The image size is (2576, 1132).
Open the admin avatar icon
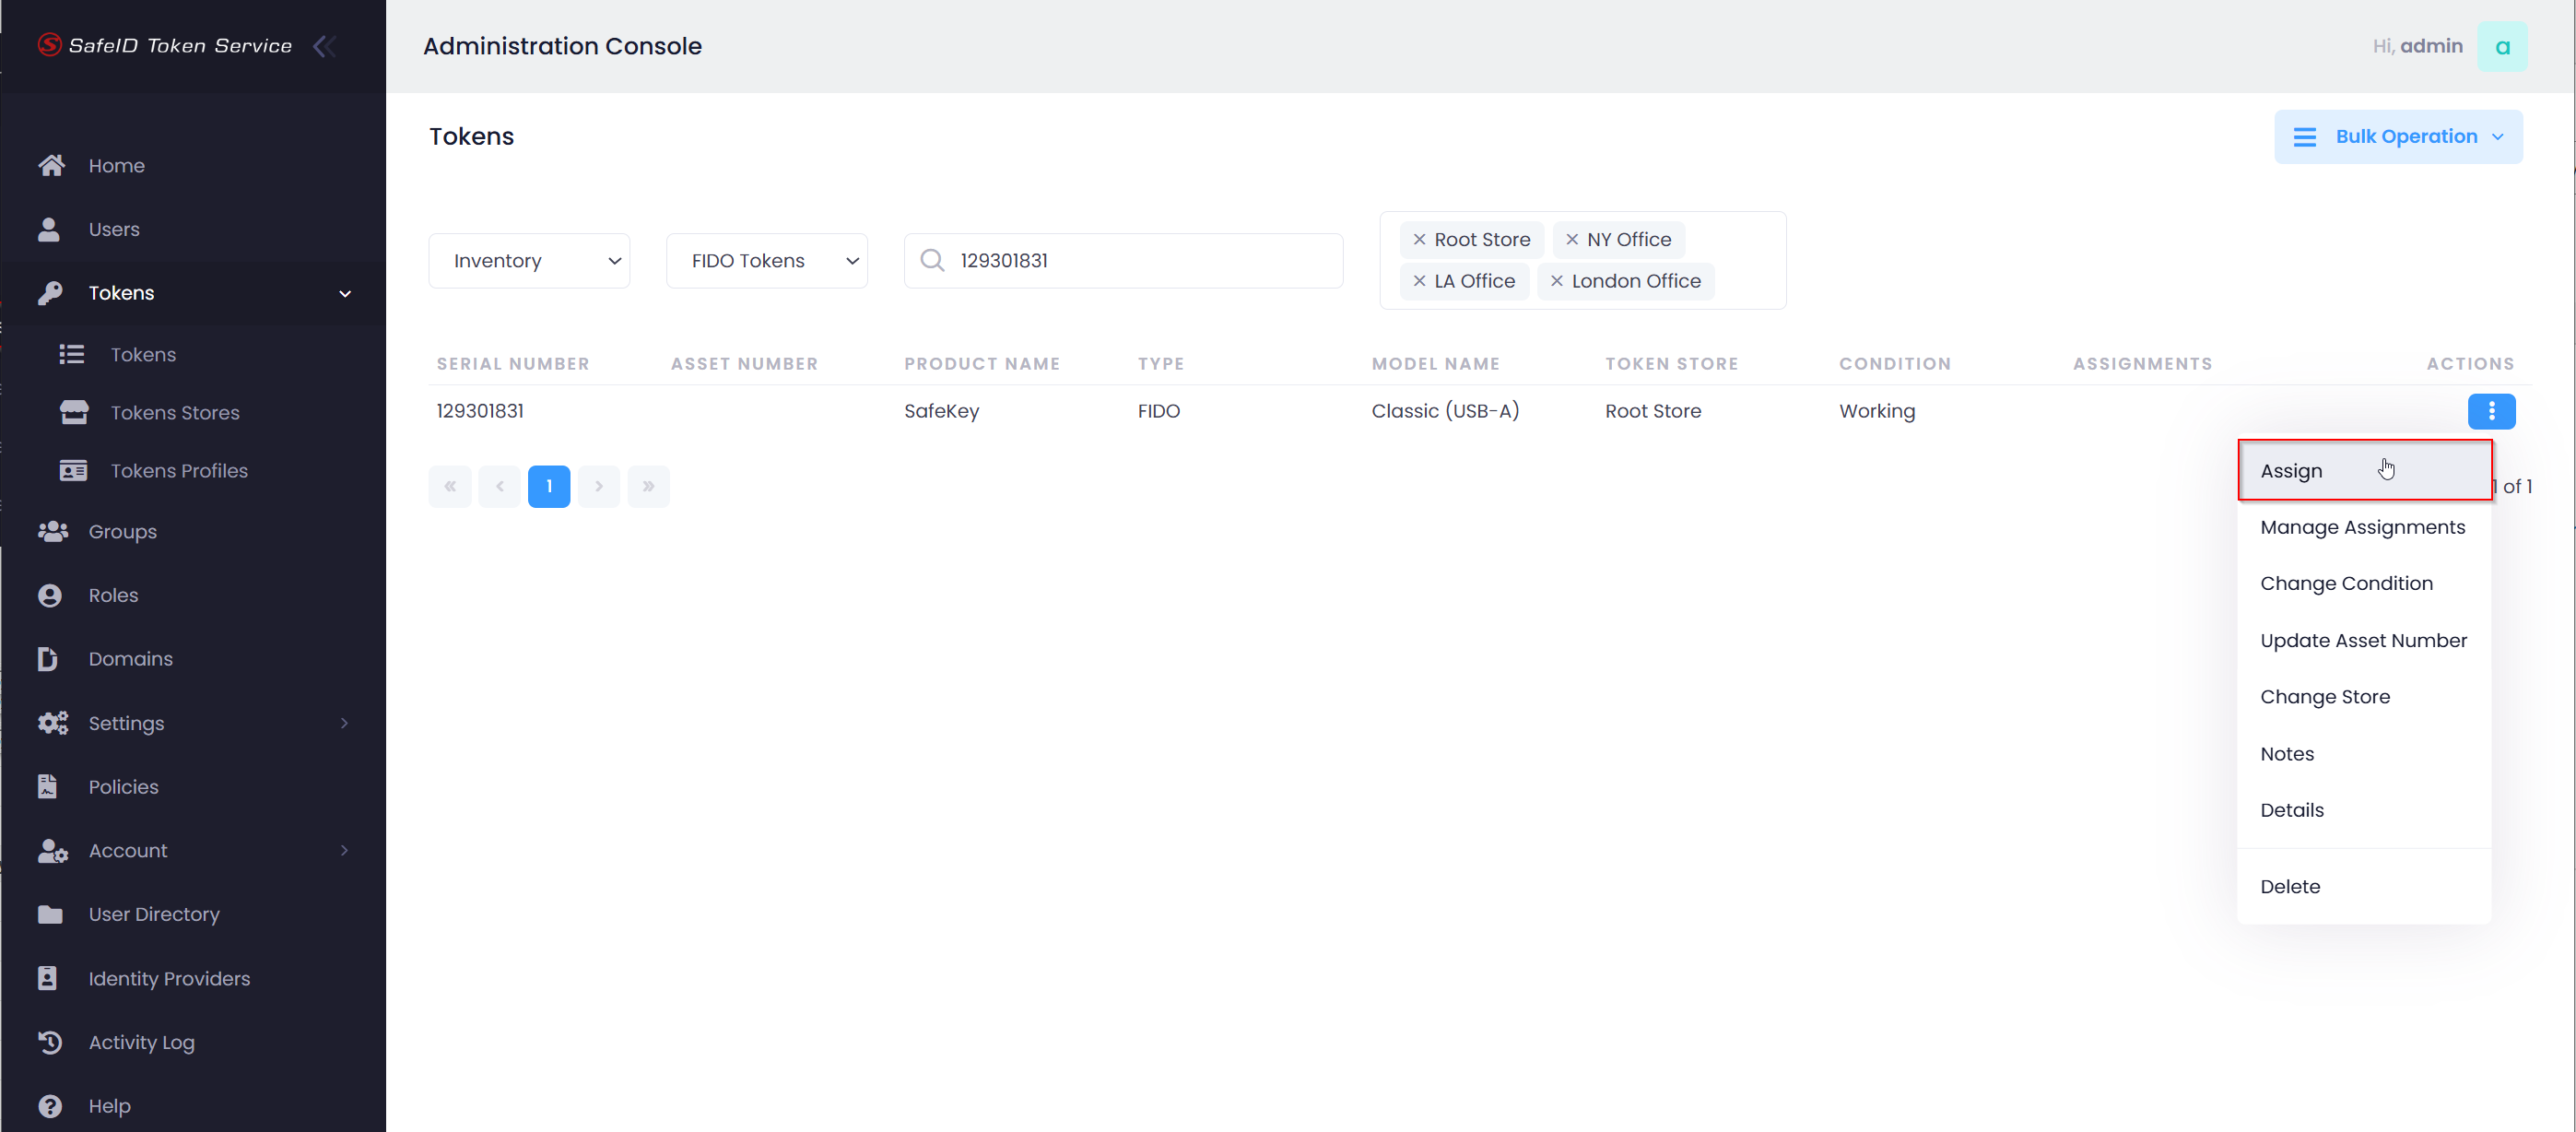[2502, 46]
